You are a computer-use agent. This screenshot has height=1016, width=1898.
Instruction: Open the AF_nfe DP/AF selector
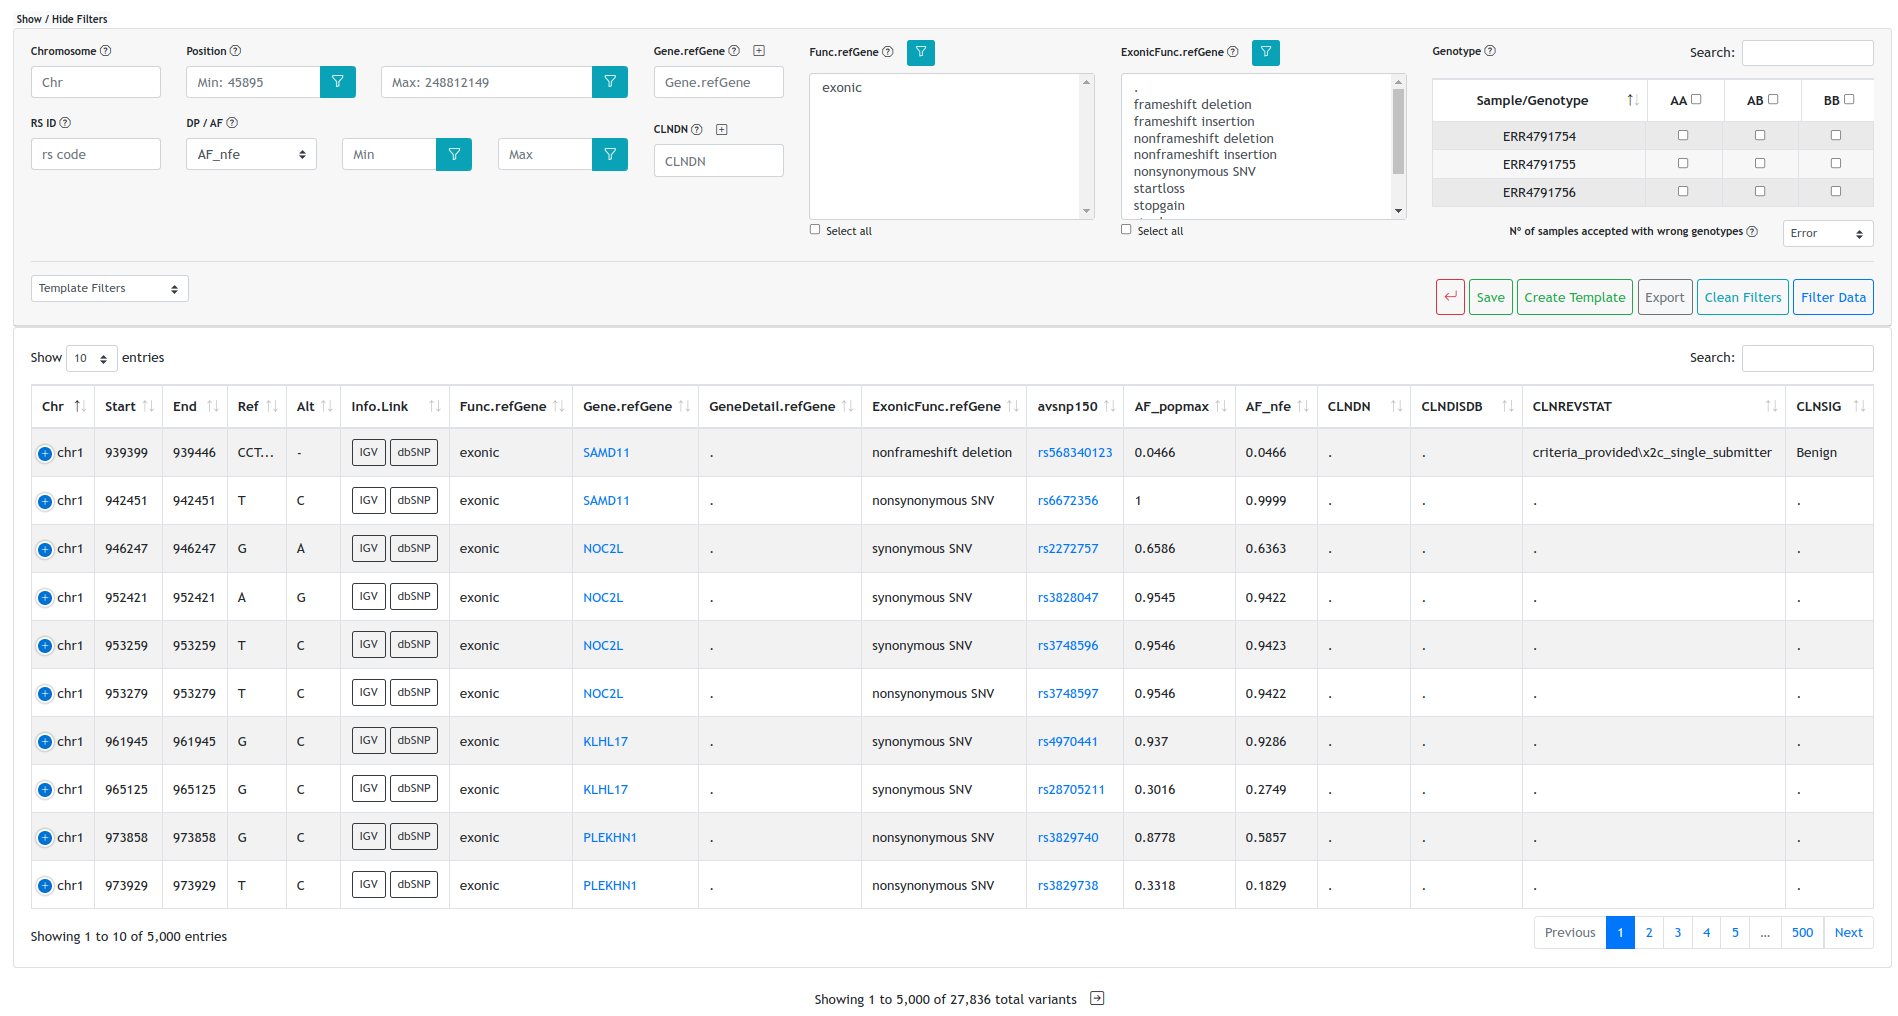point(251,155)
